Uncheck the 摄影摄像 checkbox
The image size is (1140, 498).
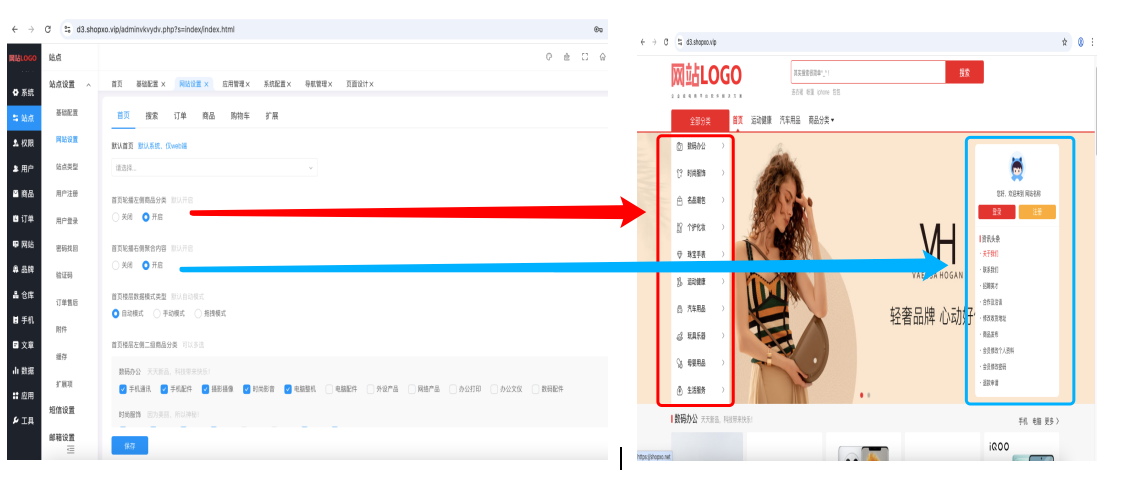(206, 389)
